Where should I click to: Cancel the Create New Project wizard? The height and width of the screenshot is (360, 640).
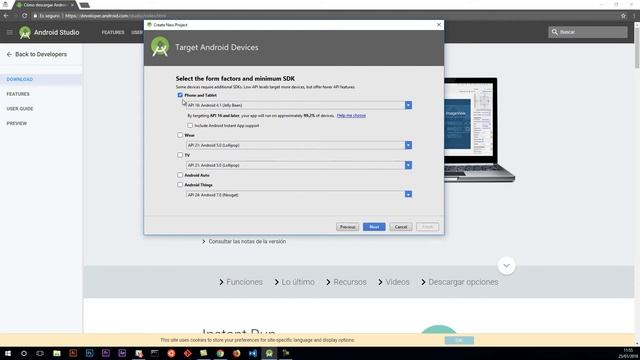[401, 227]
